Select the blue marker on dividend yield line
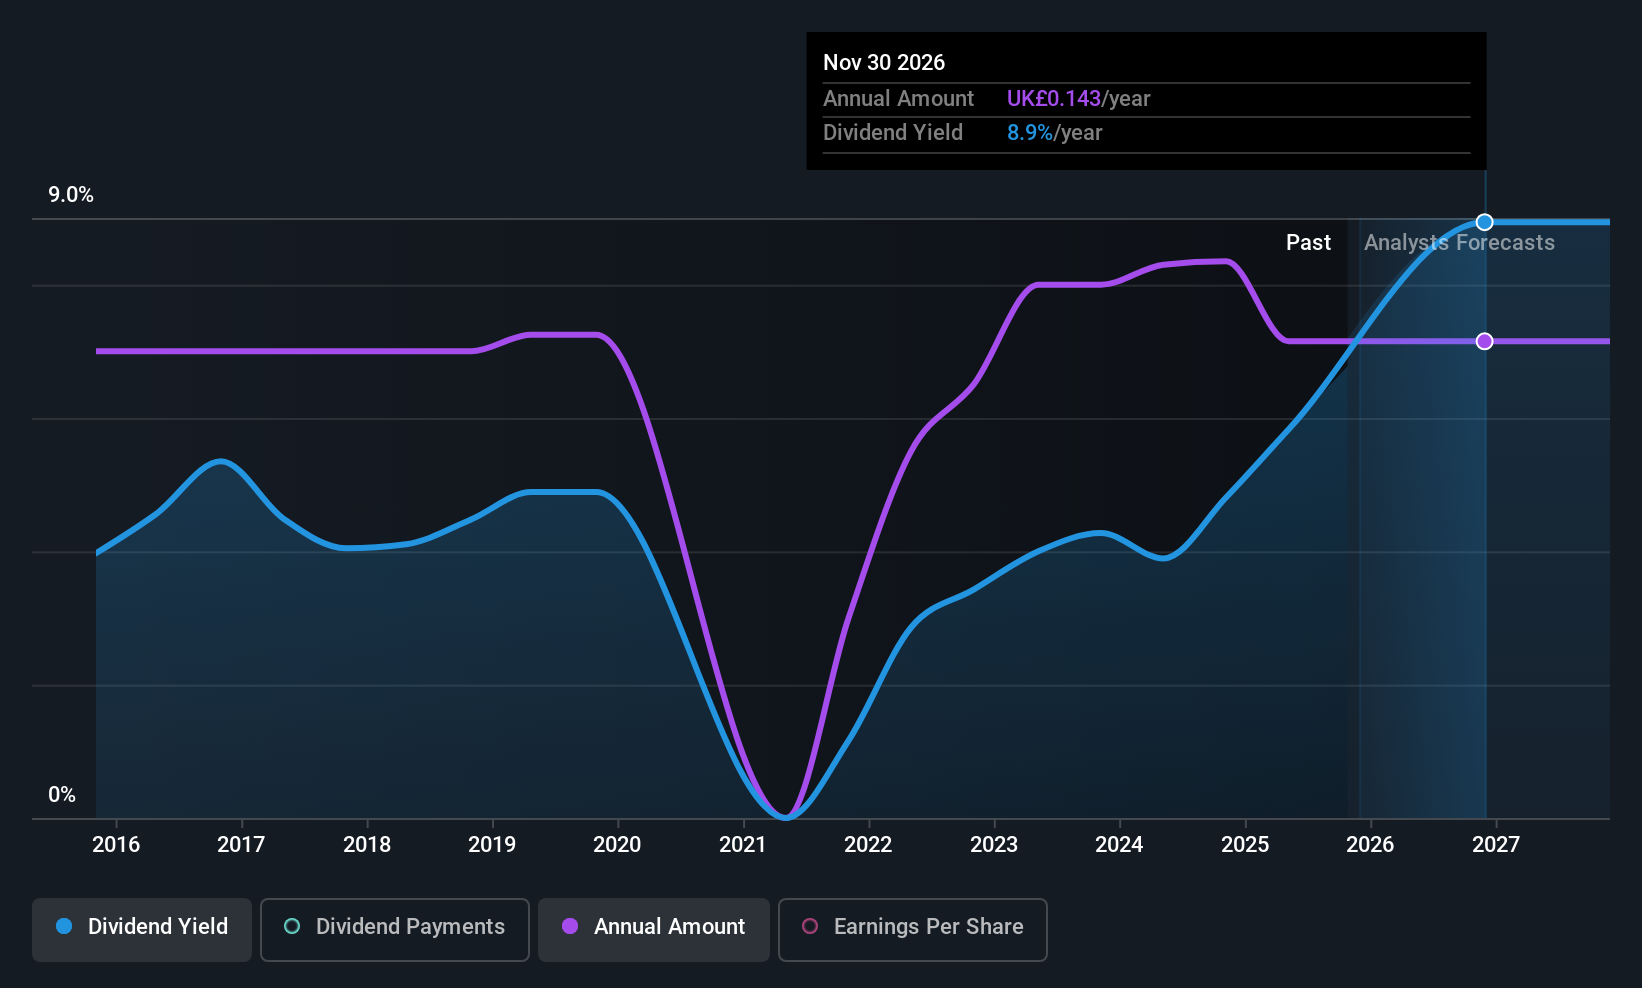The image size is (1642, 988). pos(1485,222)
